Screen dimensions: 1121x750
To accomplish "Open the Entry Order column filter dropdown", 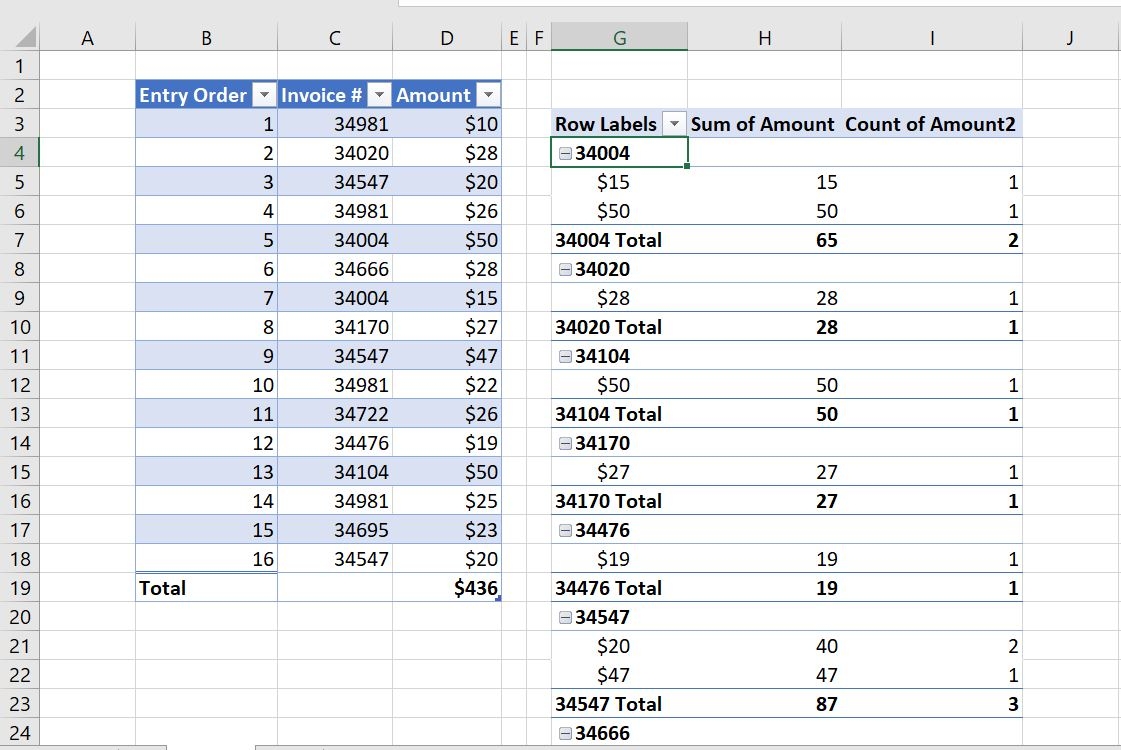I will [x=266, y=95].
